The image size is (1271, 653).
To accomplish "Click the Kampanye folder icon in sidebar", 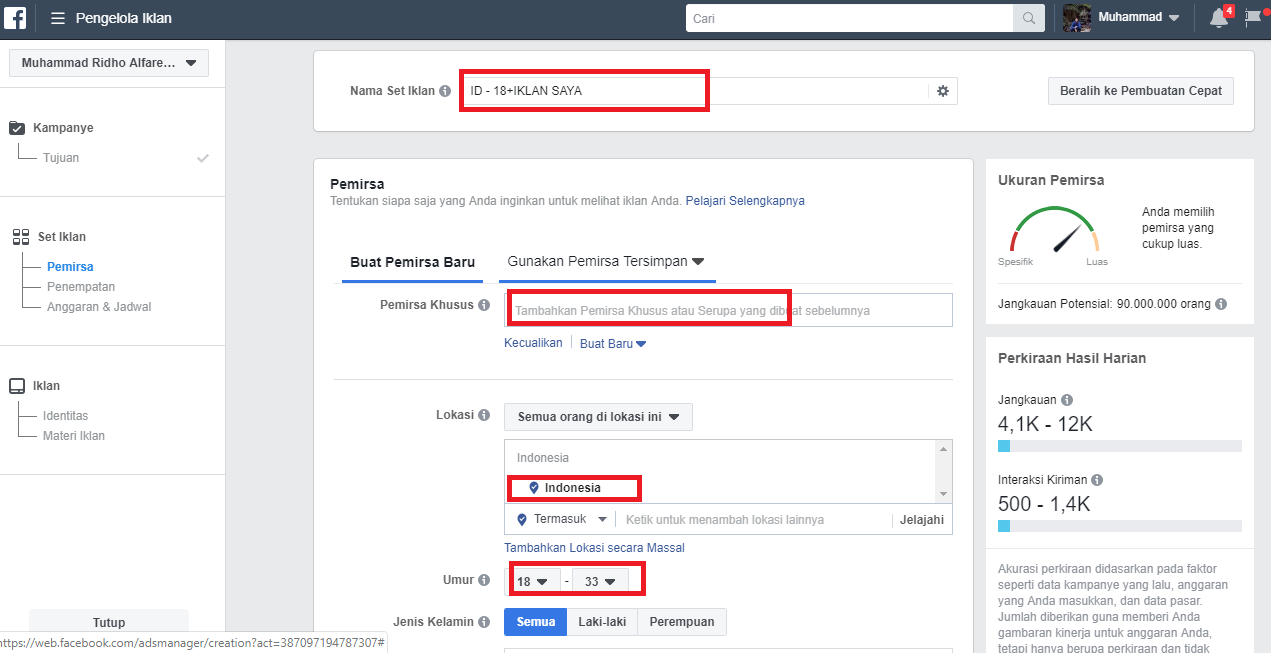I will point(17,128).
